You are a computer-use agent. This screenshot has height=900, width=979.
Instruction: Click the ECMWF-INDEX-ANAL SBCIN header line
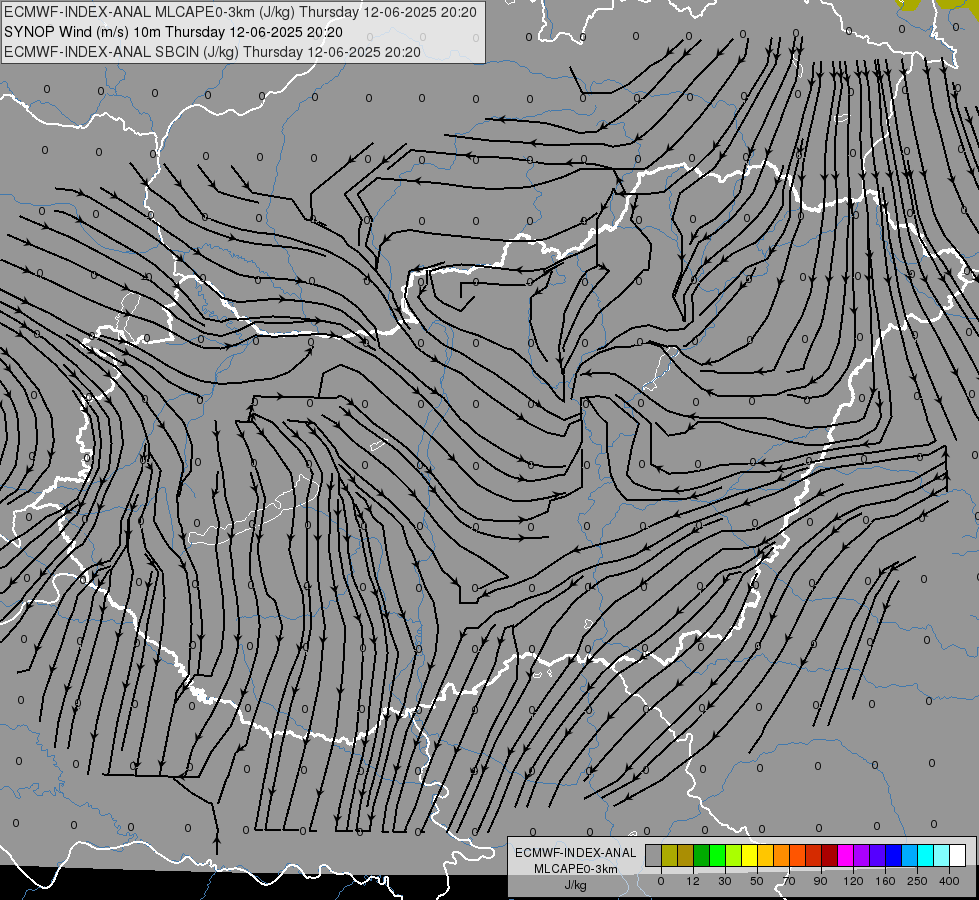tap(212, 52)
